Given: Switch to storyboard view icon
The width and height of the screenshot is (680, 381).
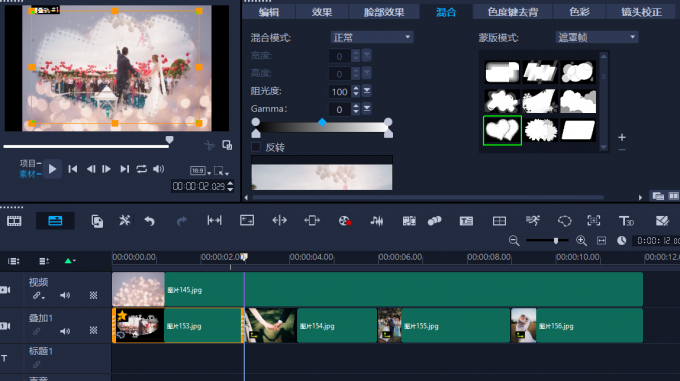Looking at the screenshot, I should coord(14,221).
